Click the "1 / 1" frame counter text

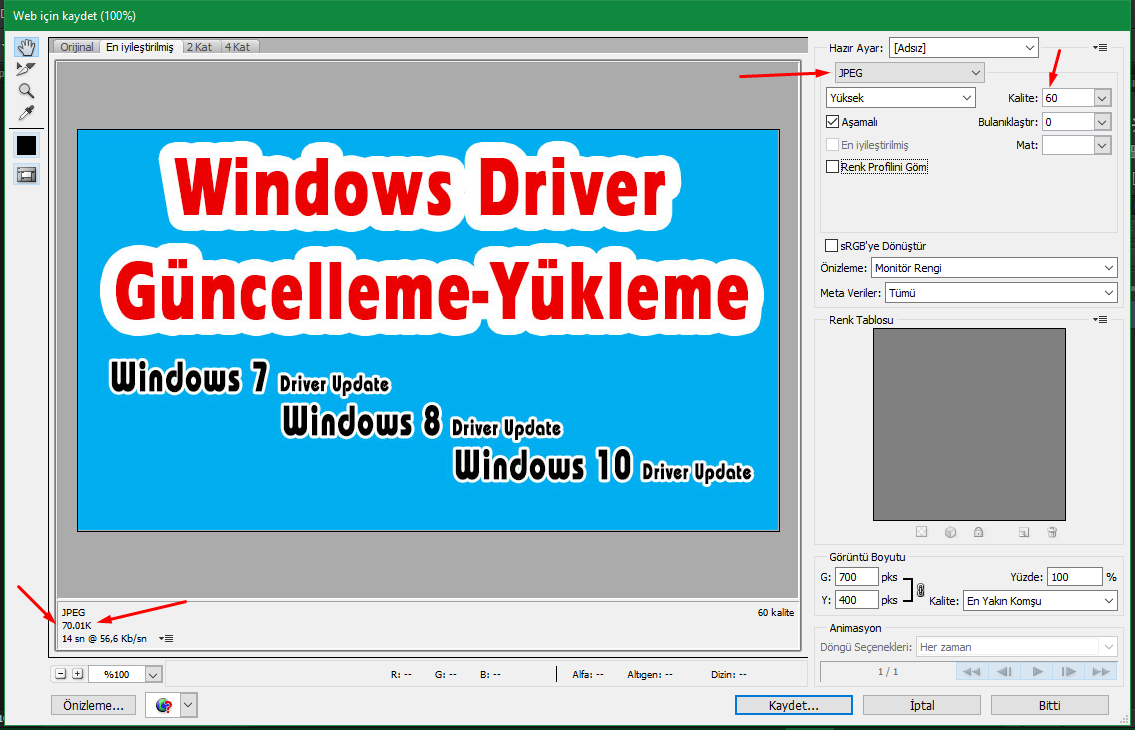click(x=887, y=671)
